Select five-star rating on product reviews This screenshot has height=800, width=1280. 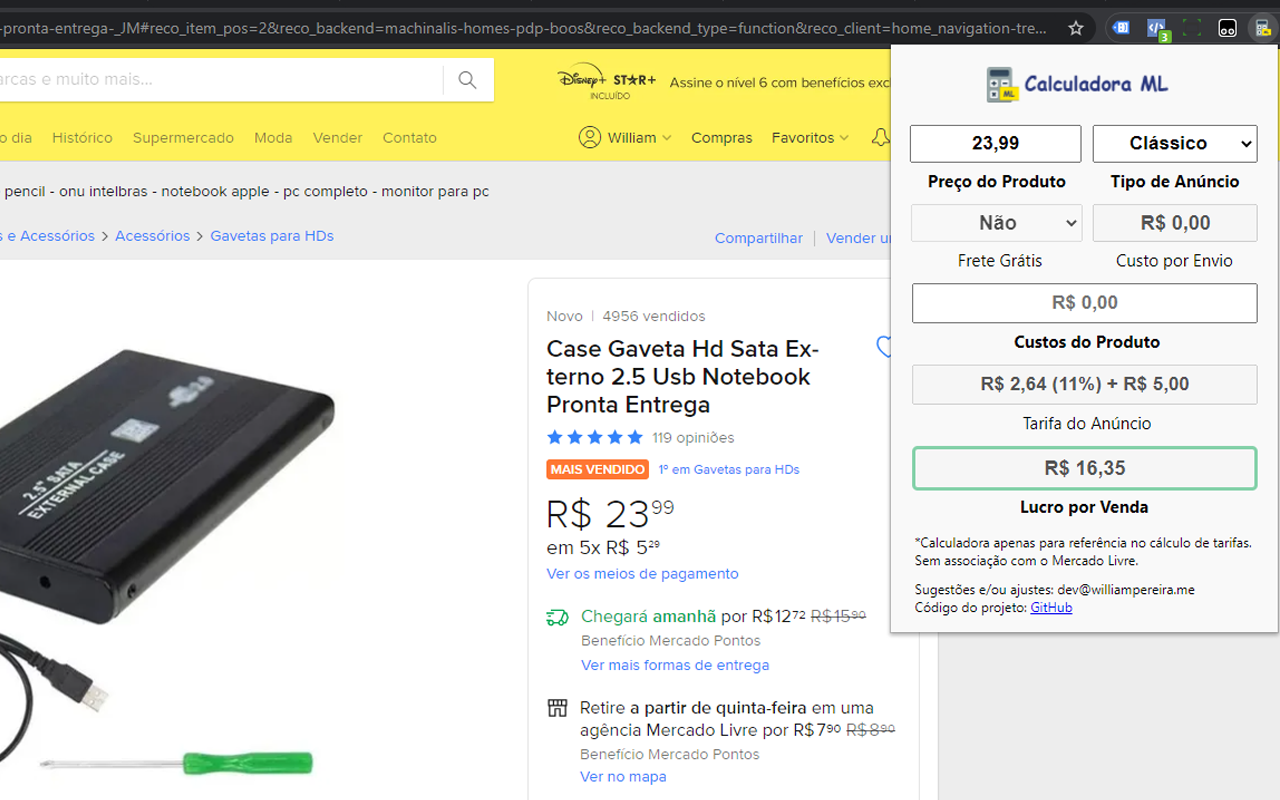pos(636,437)
